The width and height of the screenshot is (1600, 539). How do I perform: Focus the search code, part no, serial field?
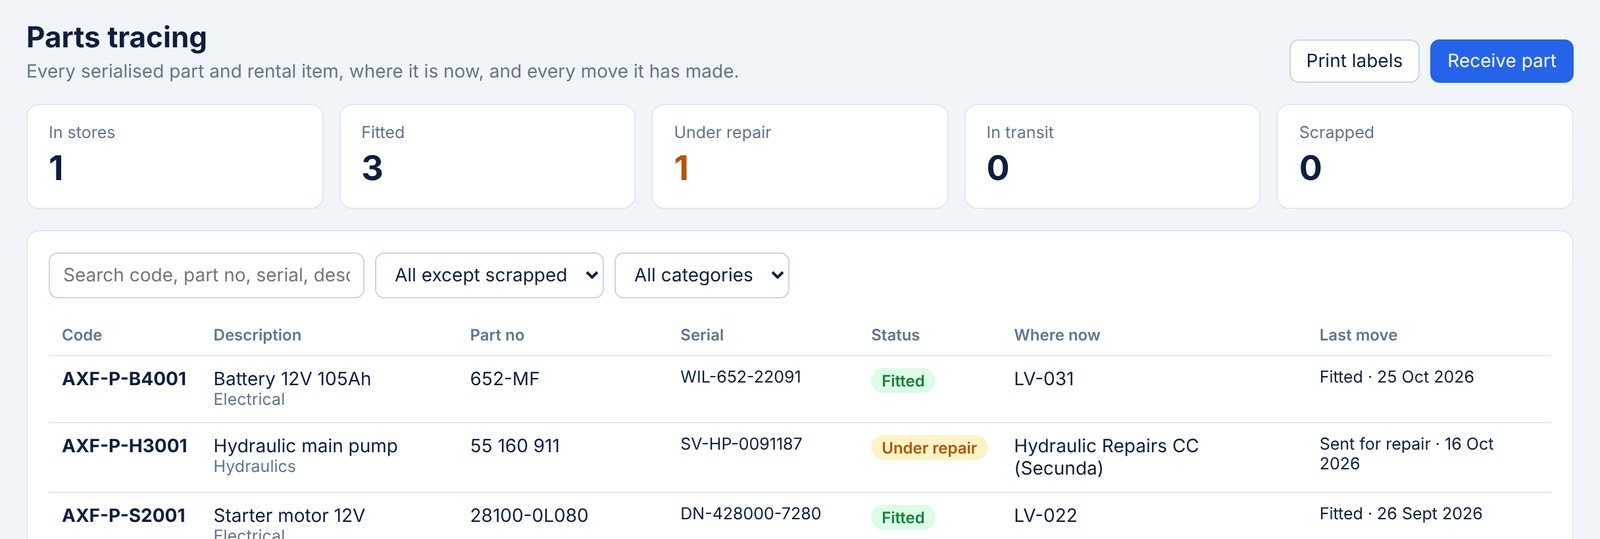coord(206,275)
